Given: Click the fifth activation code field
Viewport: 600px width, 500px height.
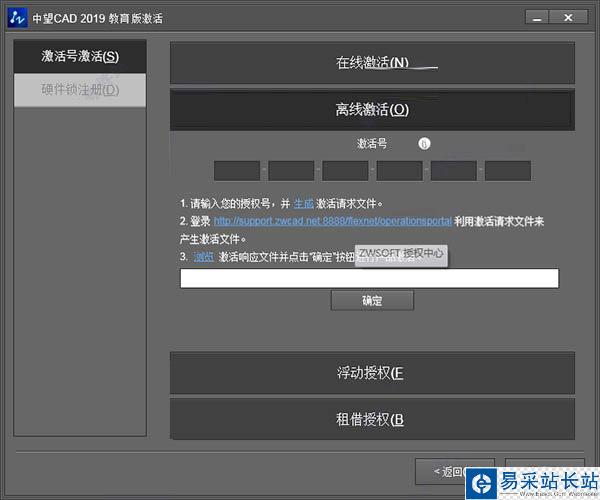Looking at the screenshot, I should pyautogui.click(x=454, y=171).
